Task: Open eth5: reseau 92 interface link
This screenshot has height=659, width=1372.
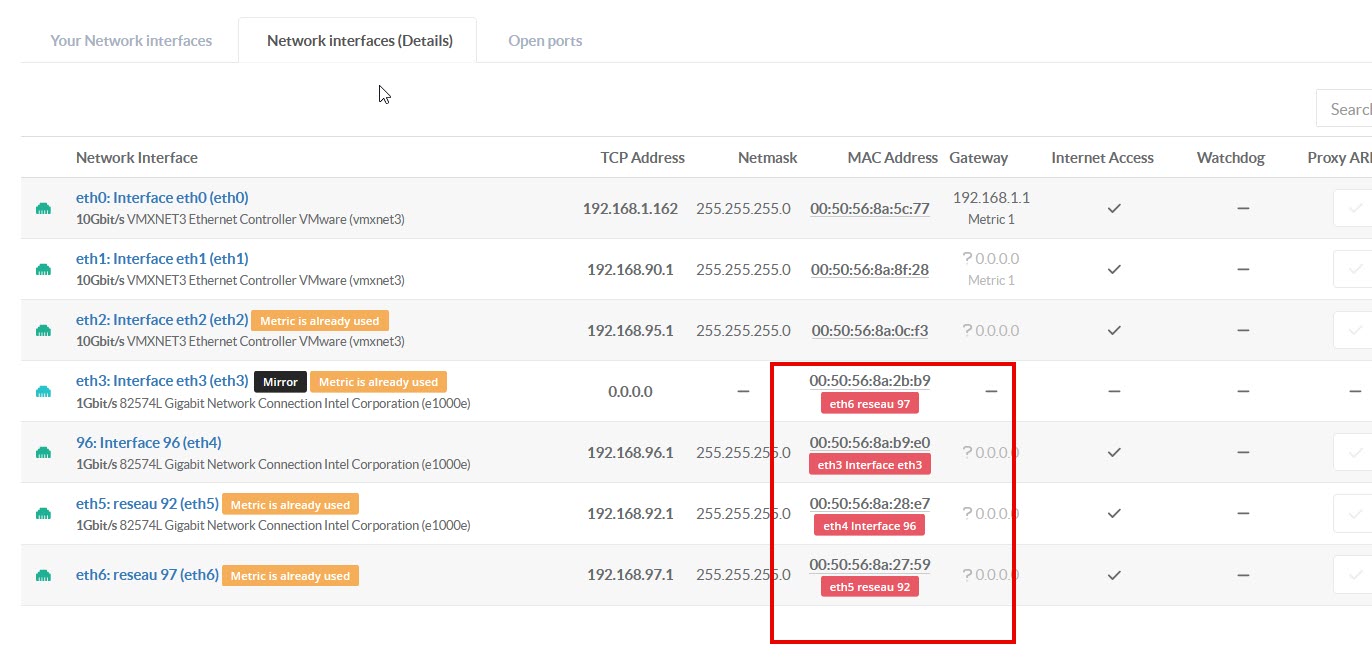Action: coord(147,504)
